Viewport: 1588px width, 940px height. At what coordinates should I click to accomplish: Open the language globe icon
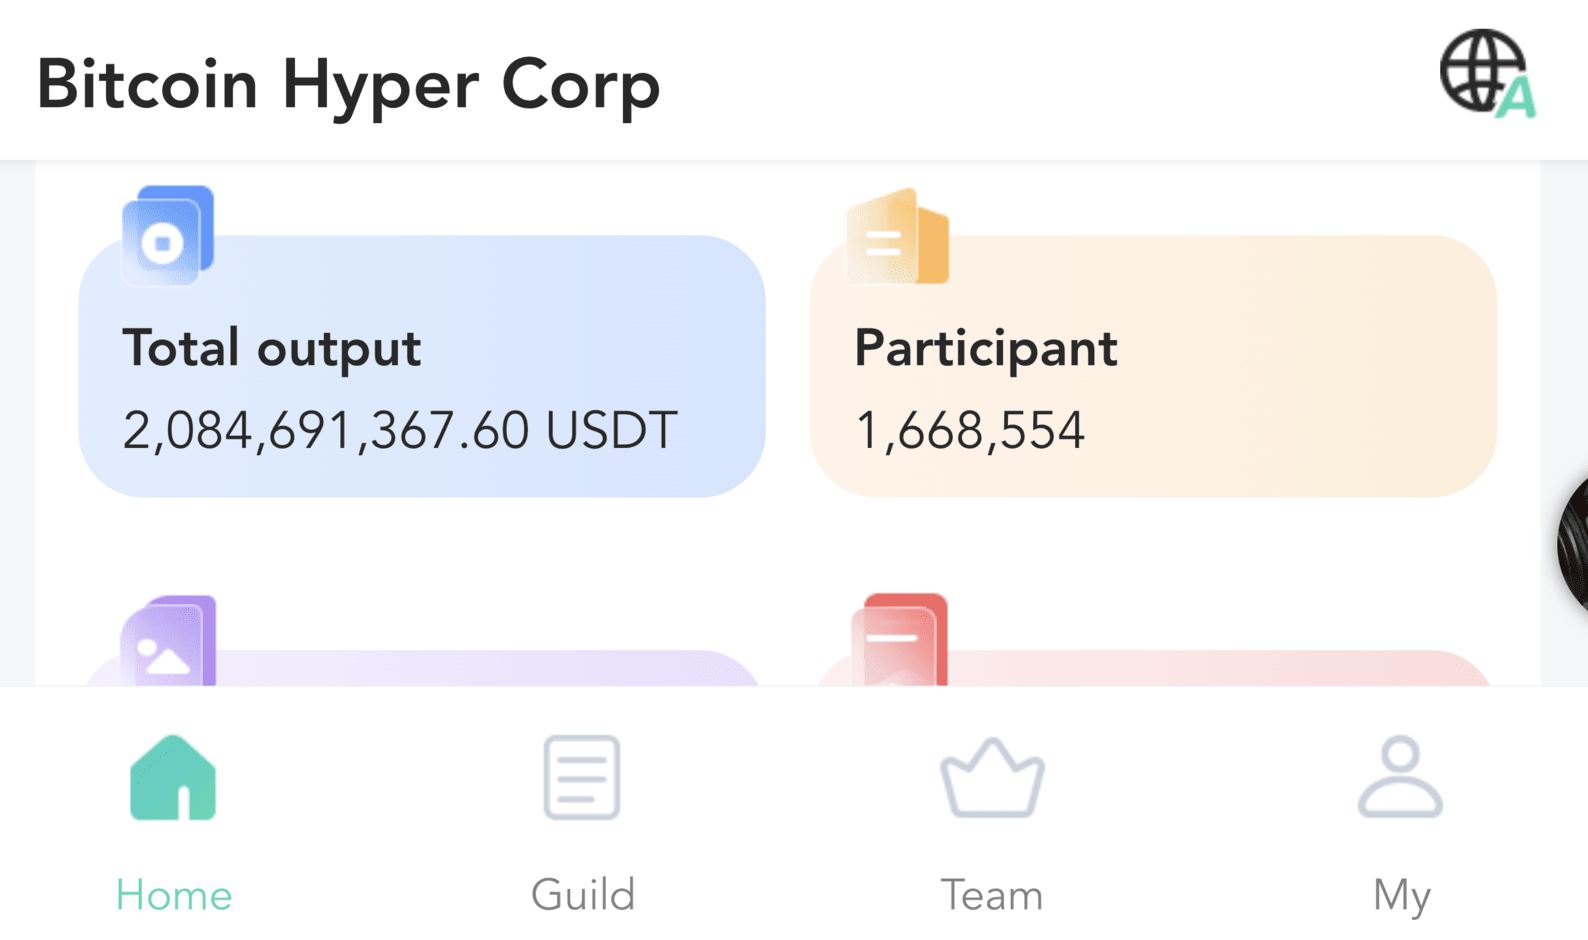pos(1487,74)
